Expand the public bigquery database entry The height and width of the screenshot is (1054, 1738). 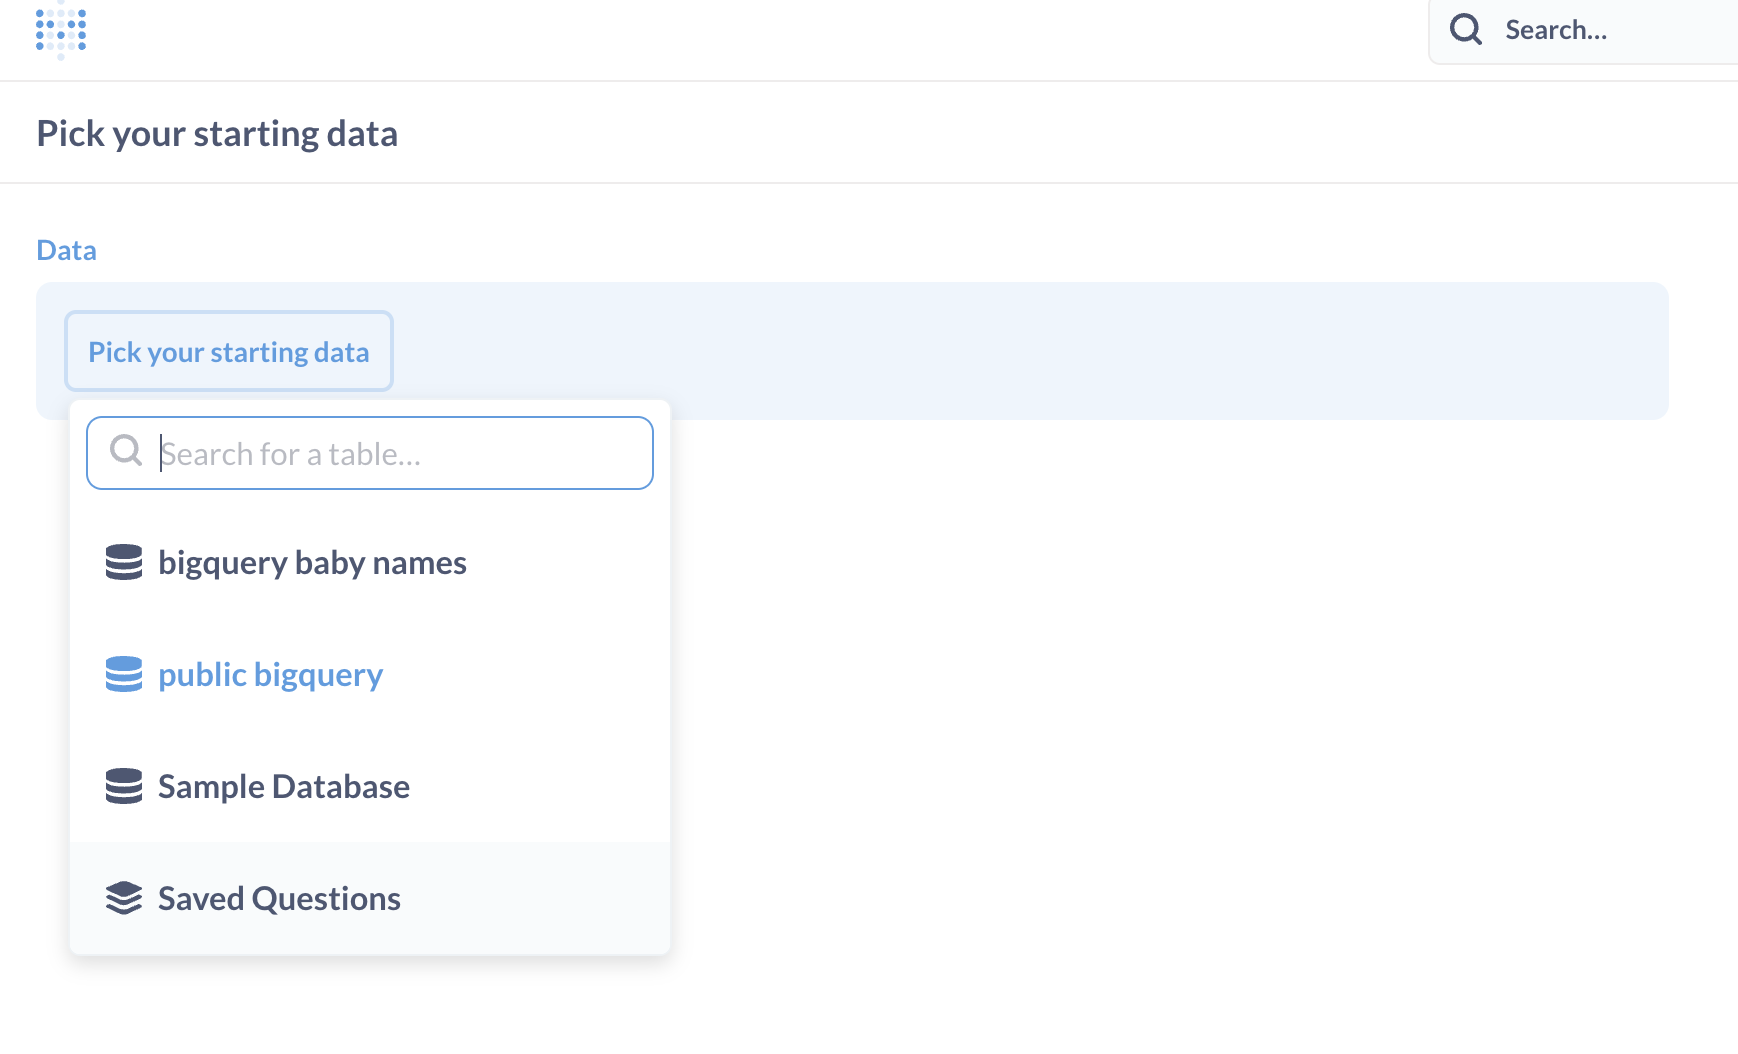pos(269,674)
